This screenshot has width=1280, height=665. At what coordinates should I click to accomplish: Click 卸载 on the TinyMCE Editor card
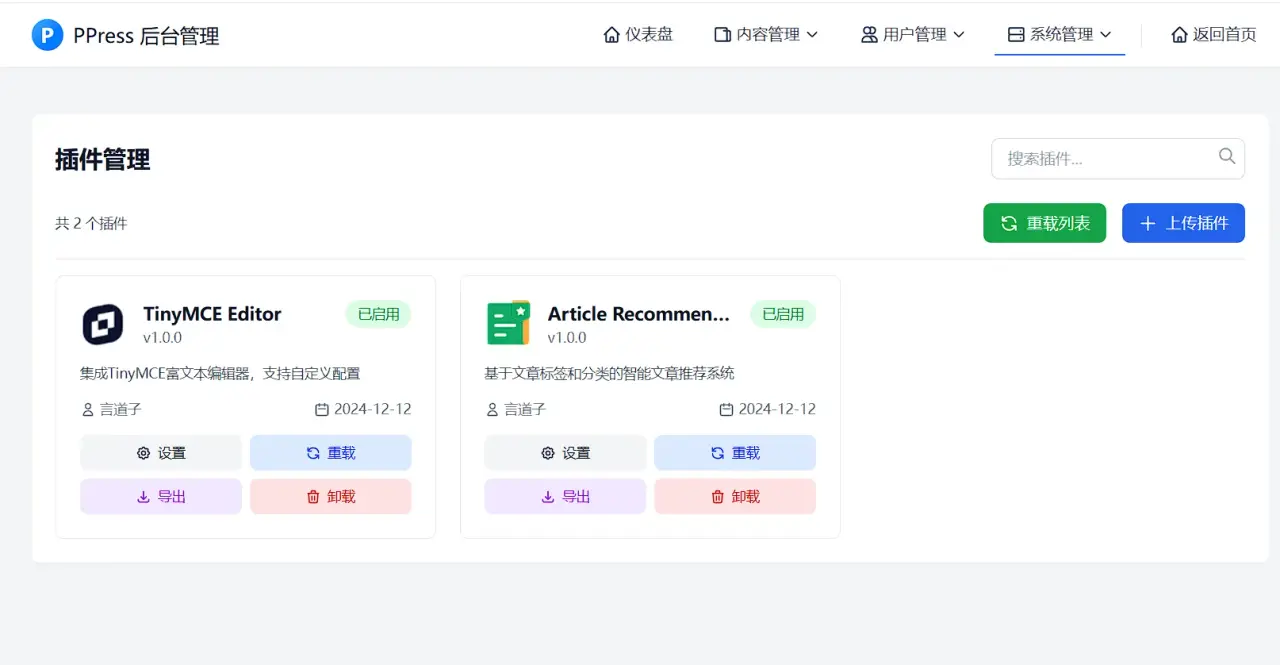pos(331,496)
